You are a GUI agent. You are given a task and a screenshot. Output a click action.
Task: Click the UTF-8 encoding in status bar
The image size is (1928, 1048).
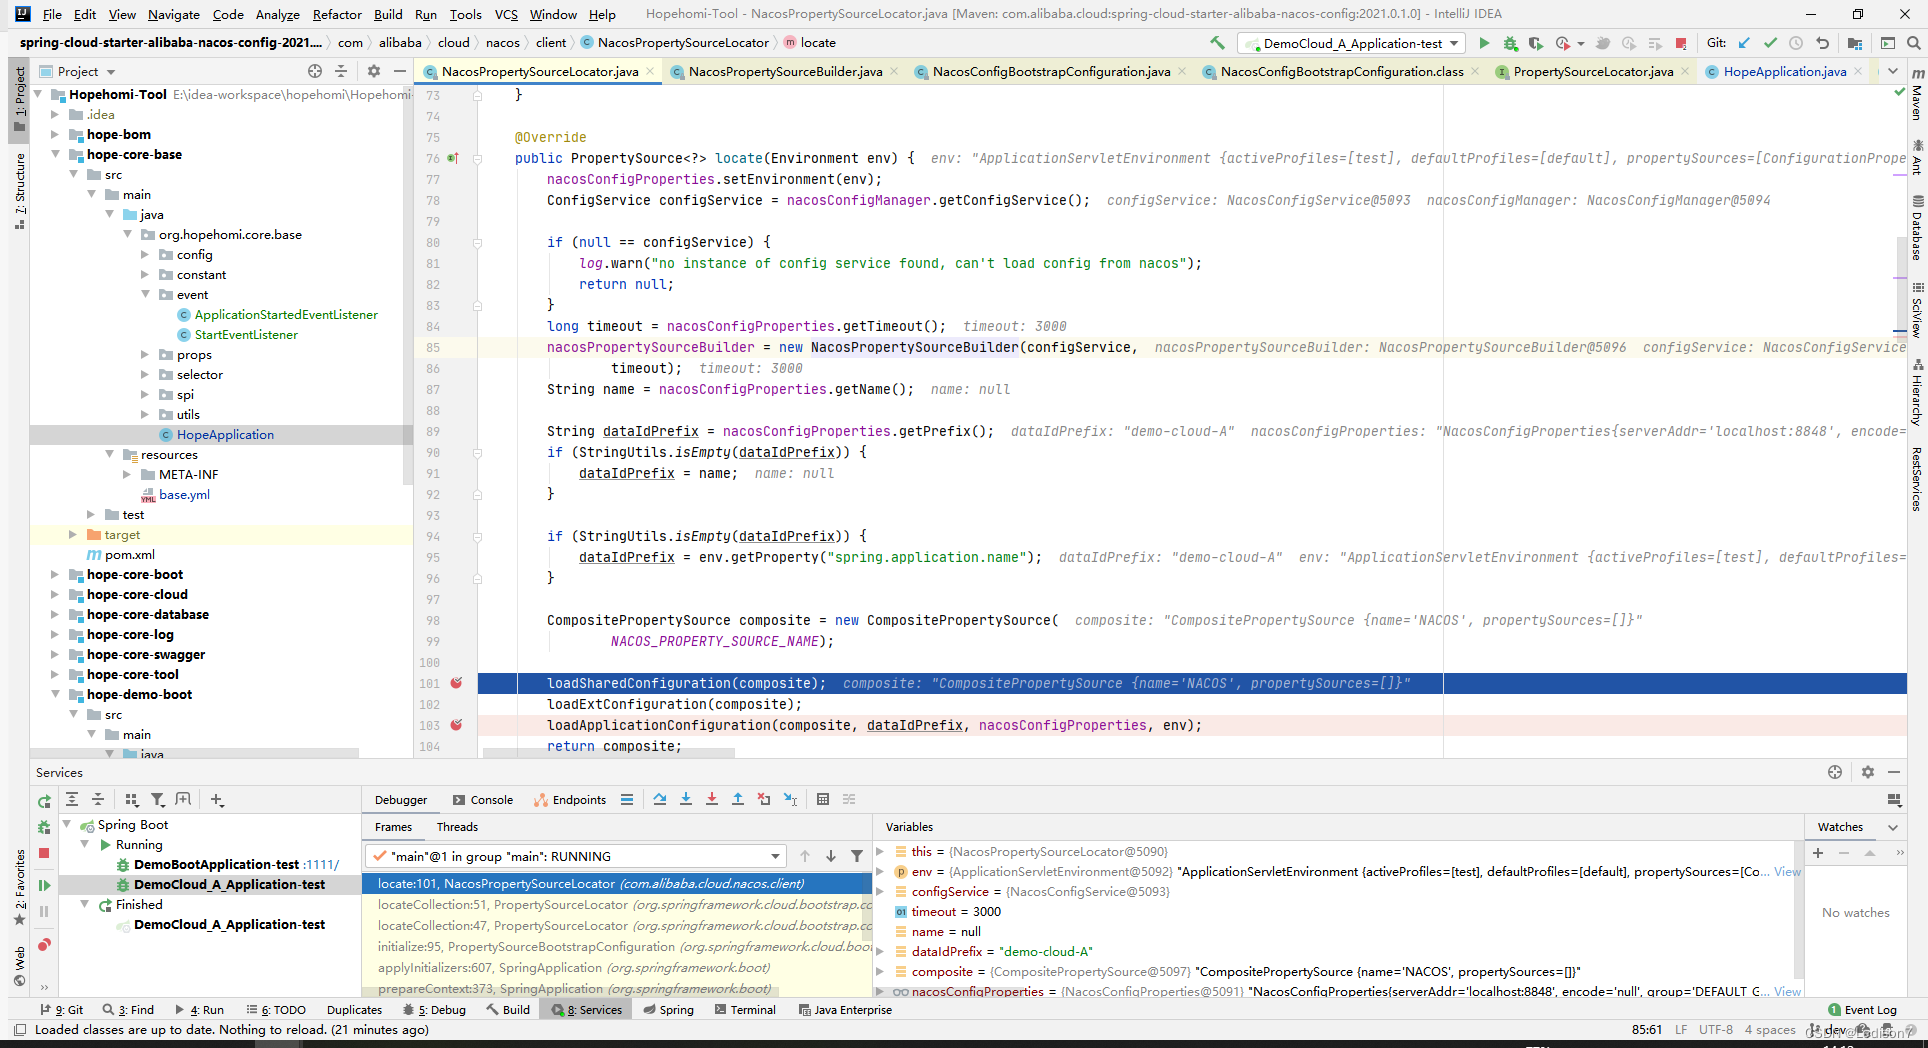(1715, 1030)
